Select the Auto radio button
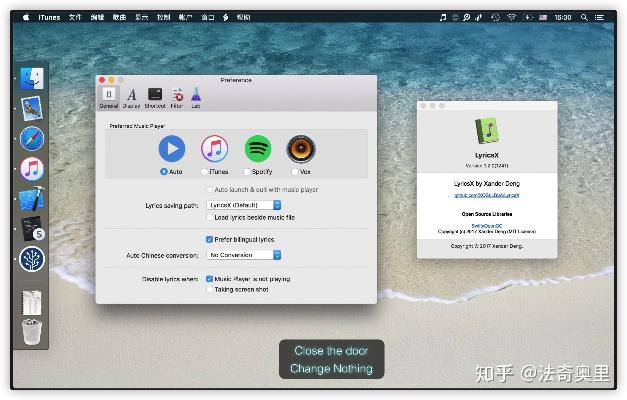The image size is (627, 400). (164, 171)
